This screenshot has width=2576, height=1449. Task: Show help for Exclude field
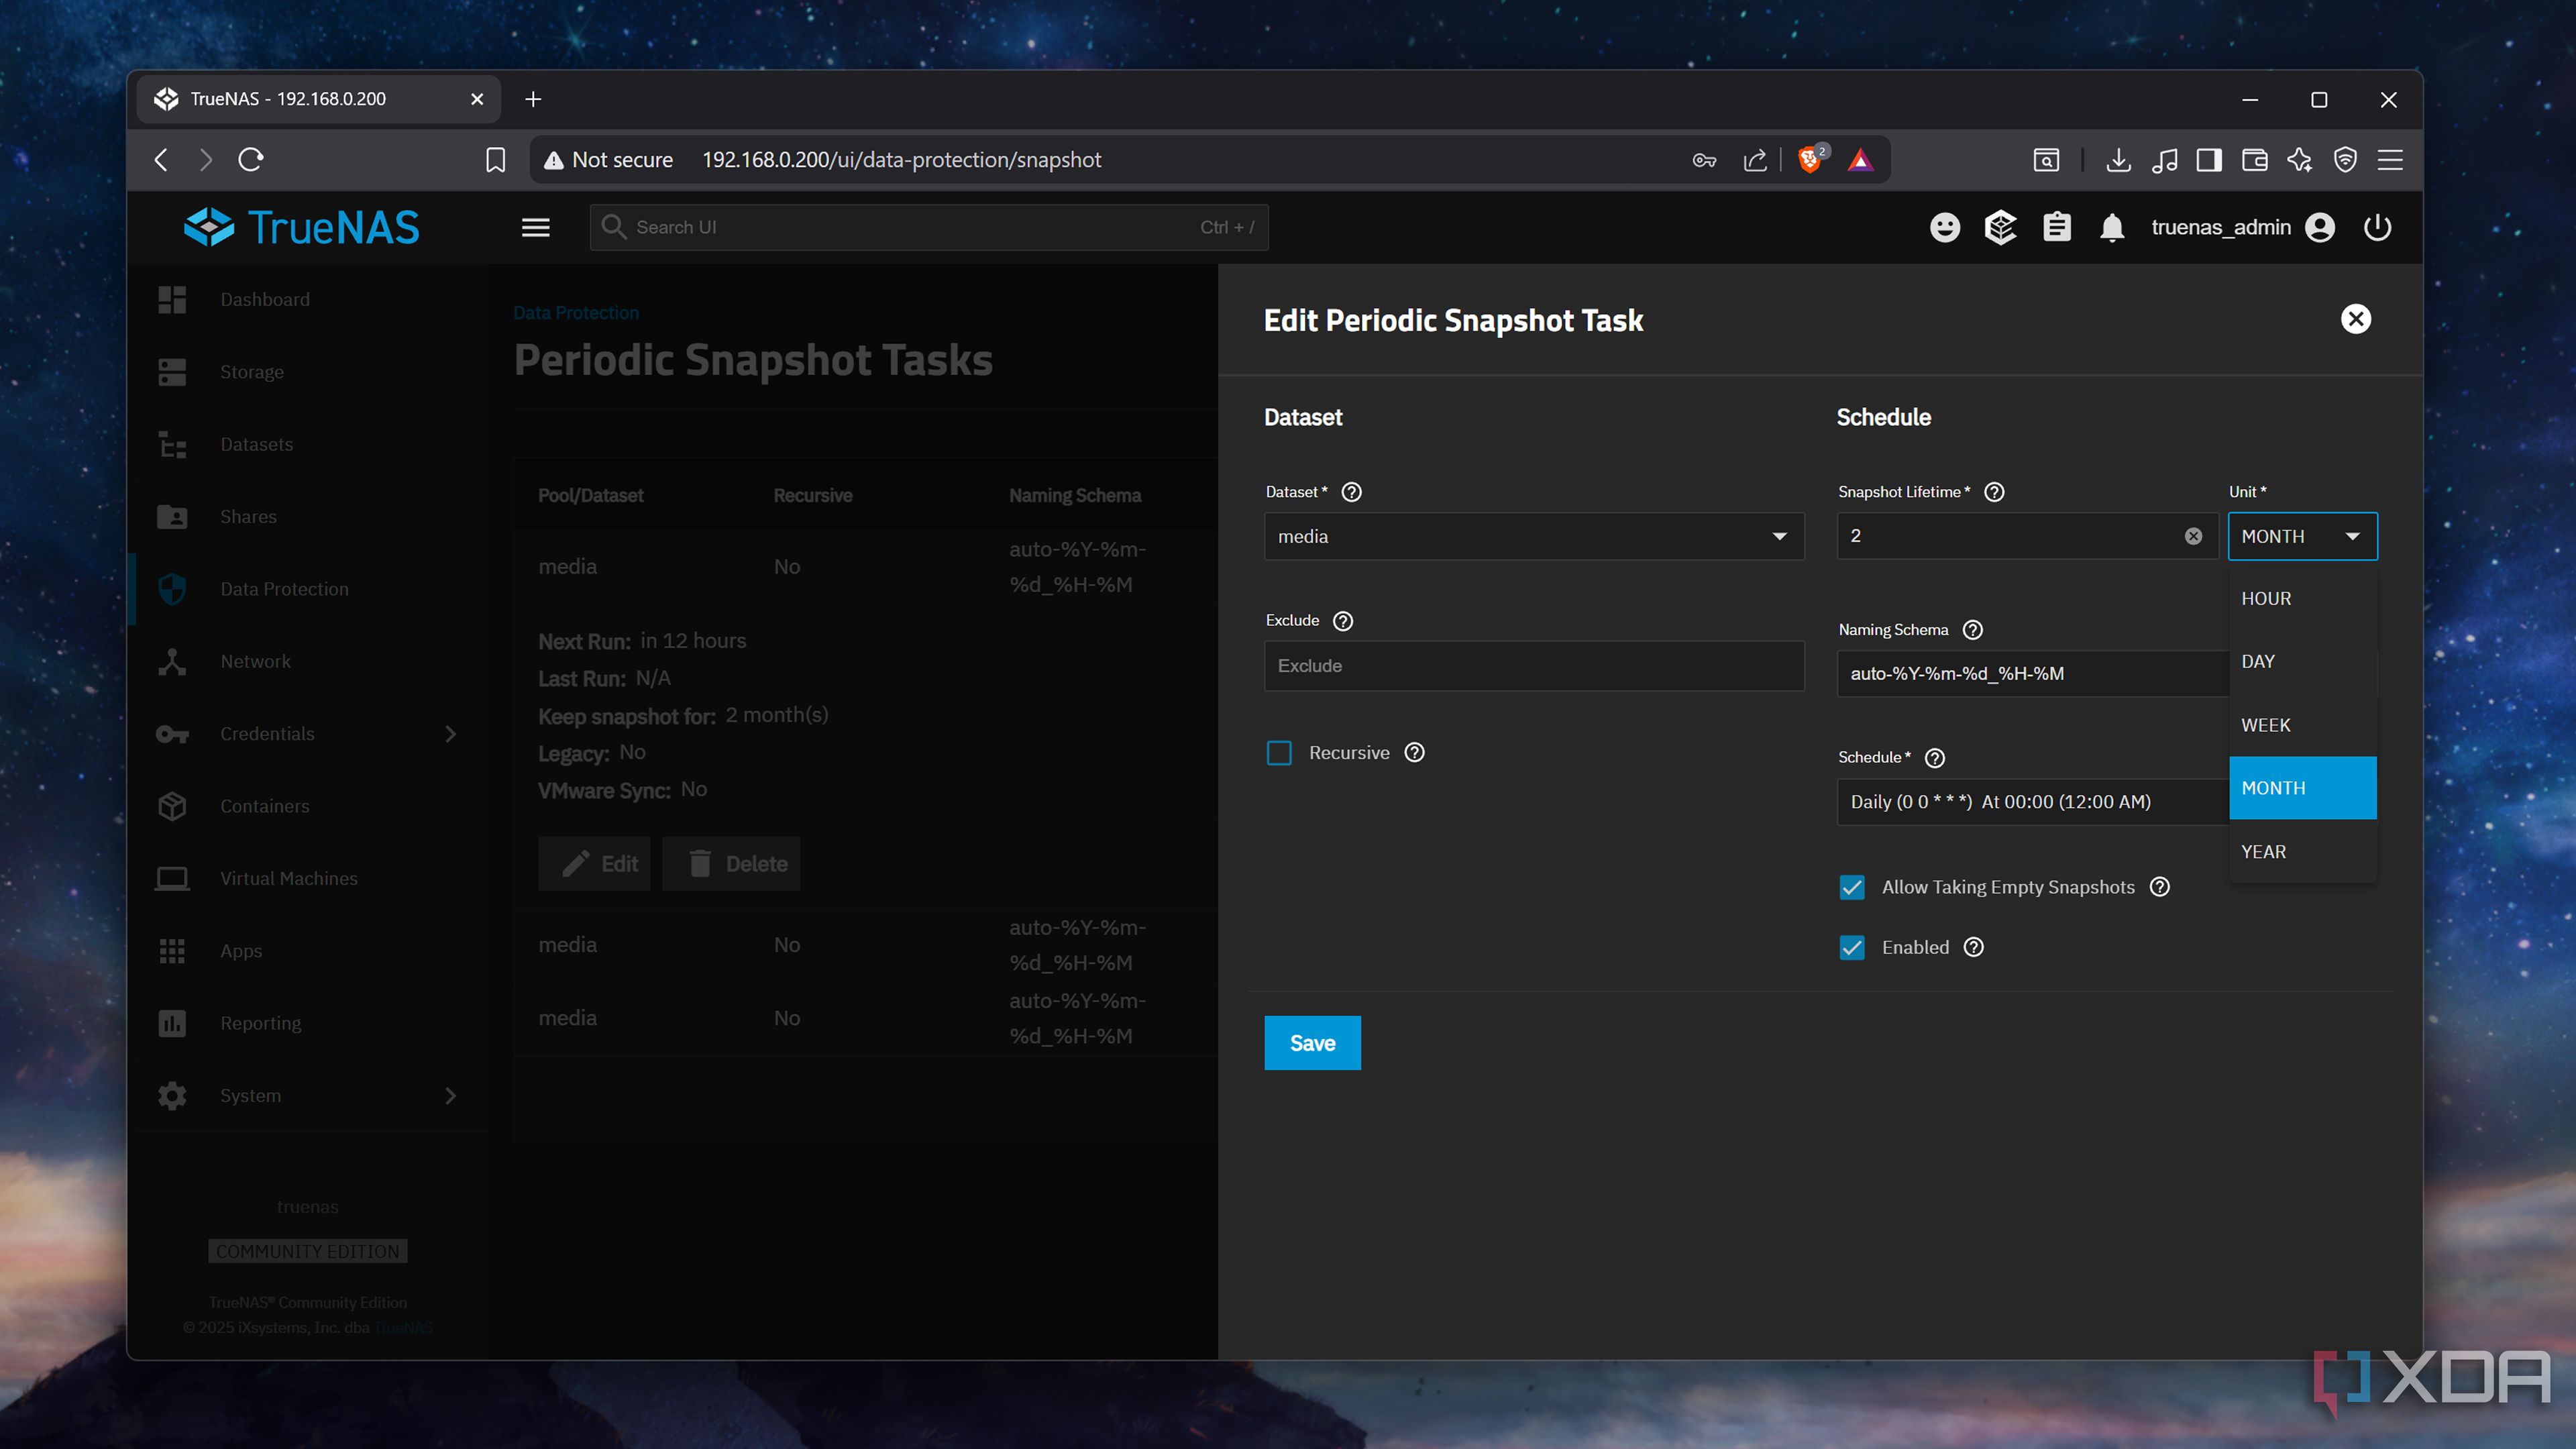point(1343,621)
